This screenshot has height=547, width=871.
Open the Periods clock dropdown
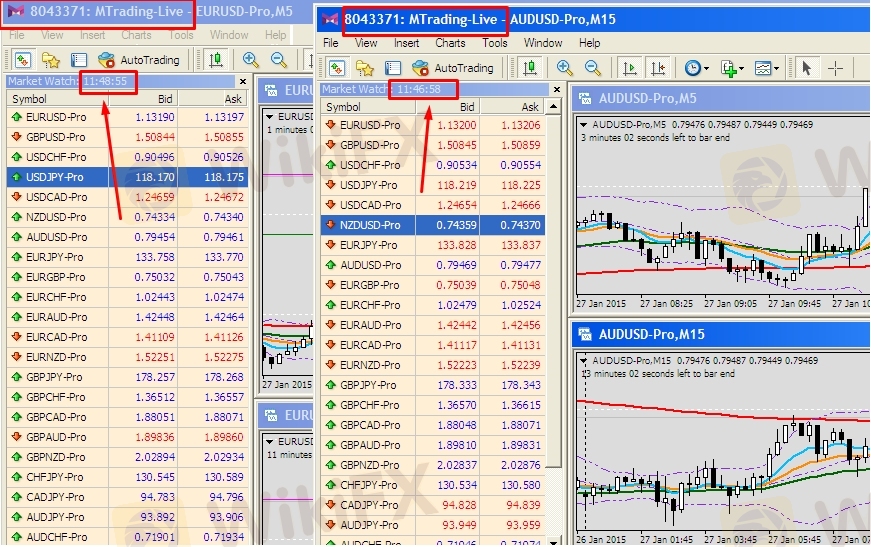[696, 68]
